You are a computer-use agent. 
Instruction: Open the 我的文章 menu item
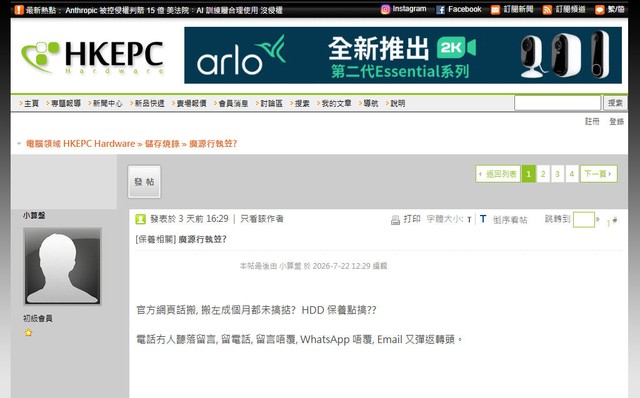[336, 103]
